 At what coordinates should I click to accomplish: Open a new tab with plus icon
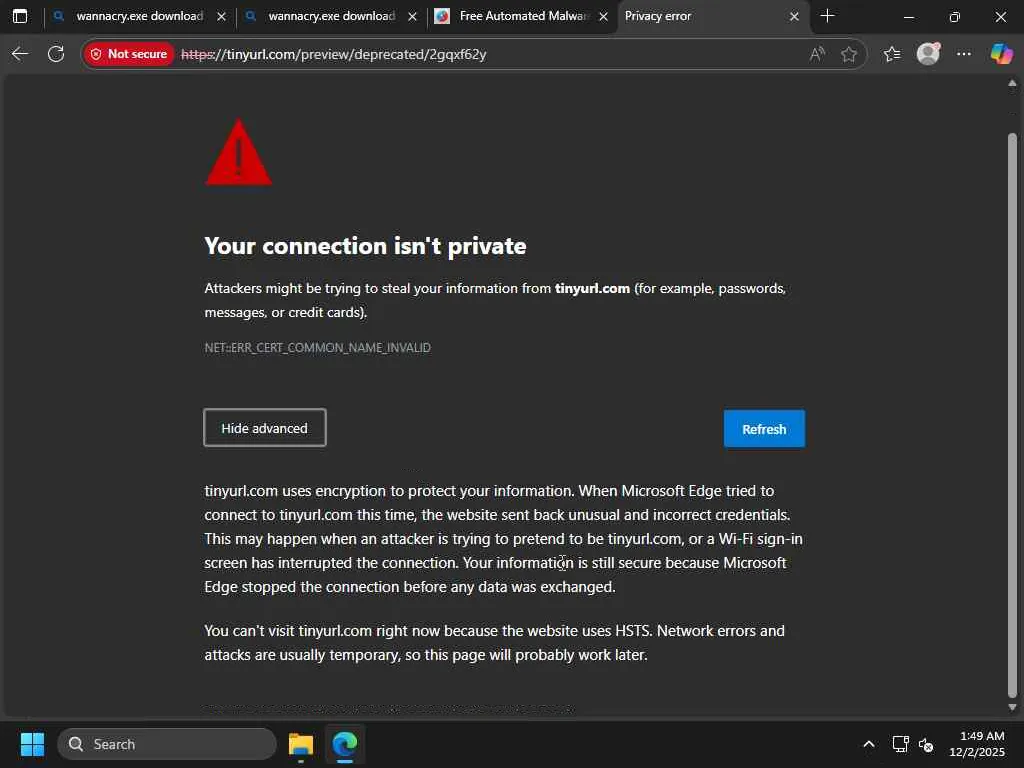(x=827, y=16)
